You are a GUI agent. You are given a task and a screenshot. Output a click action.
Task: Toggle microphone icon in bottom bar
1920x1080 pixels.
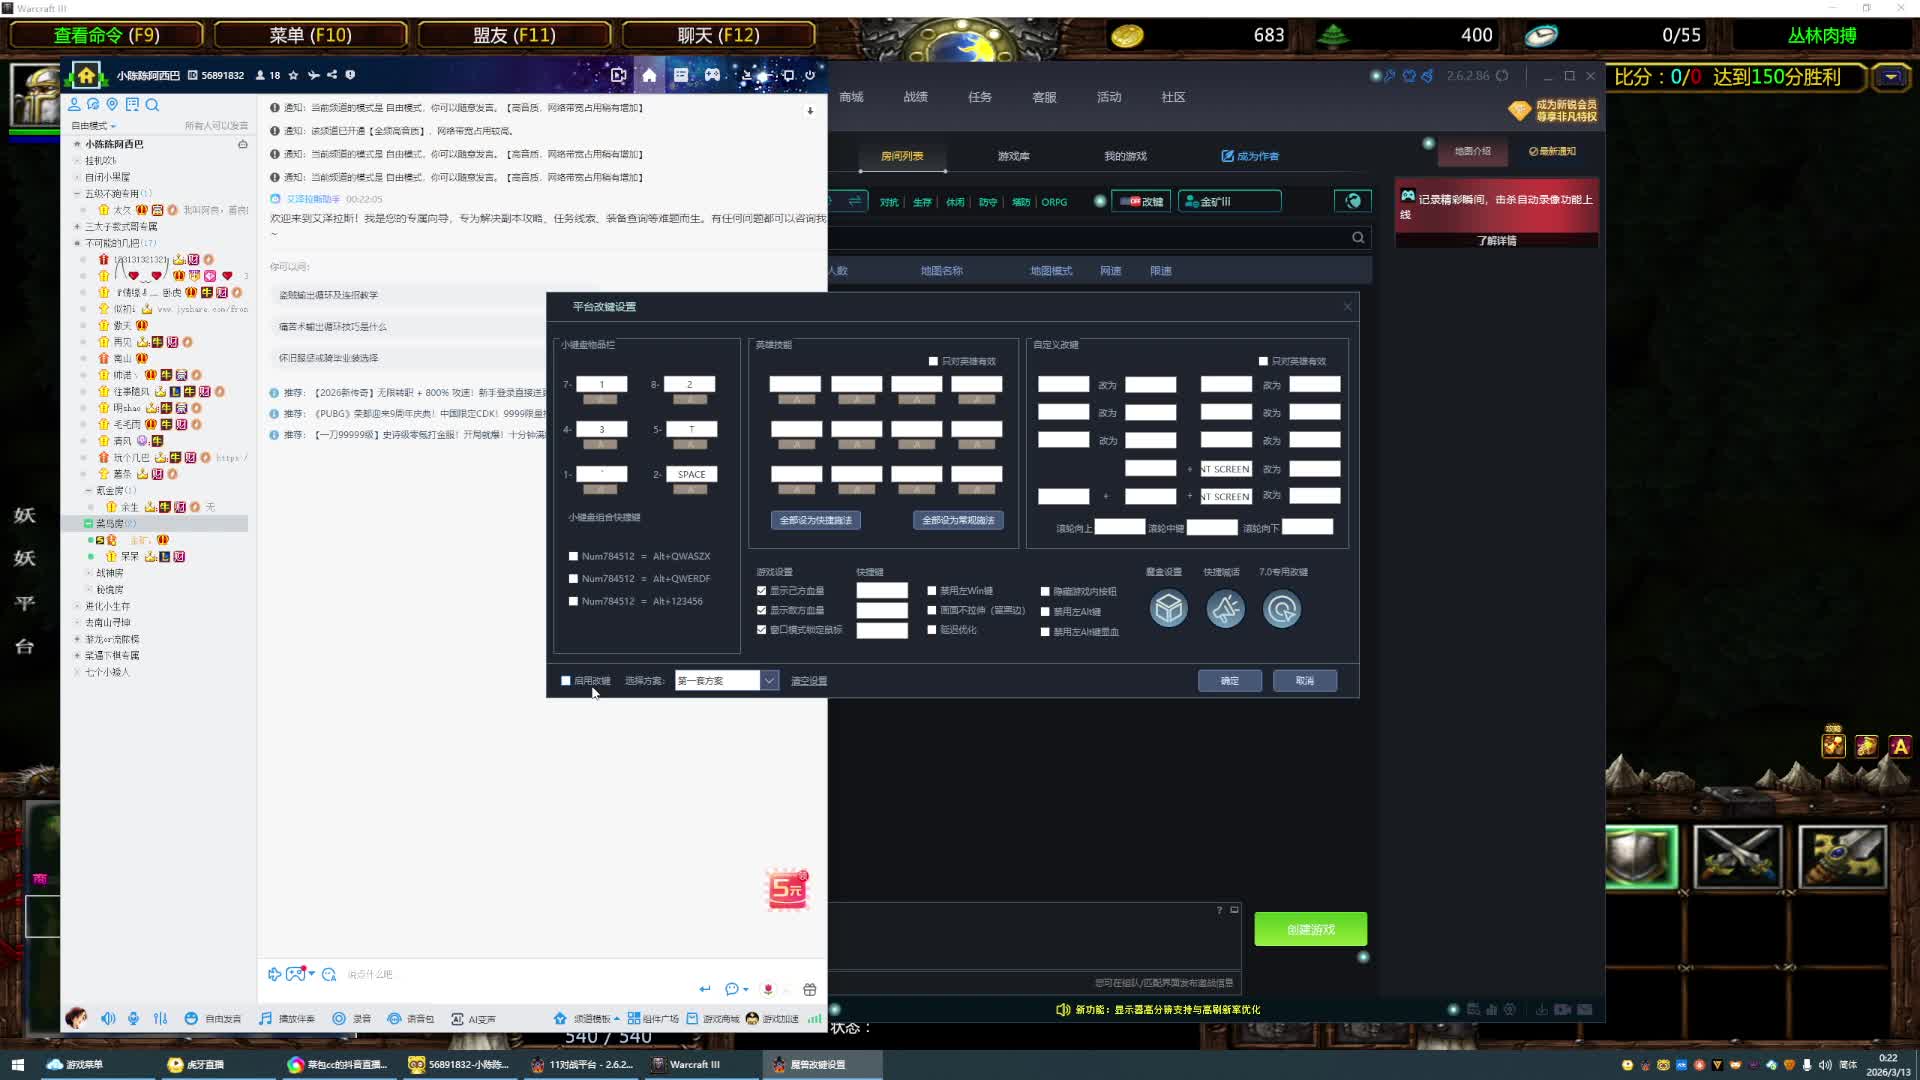(133, 1018)
